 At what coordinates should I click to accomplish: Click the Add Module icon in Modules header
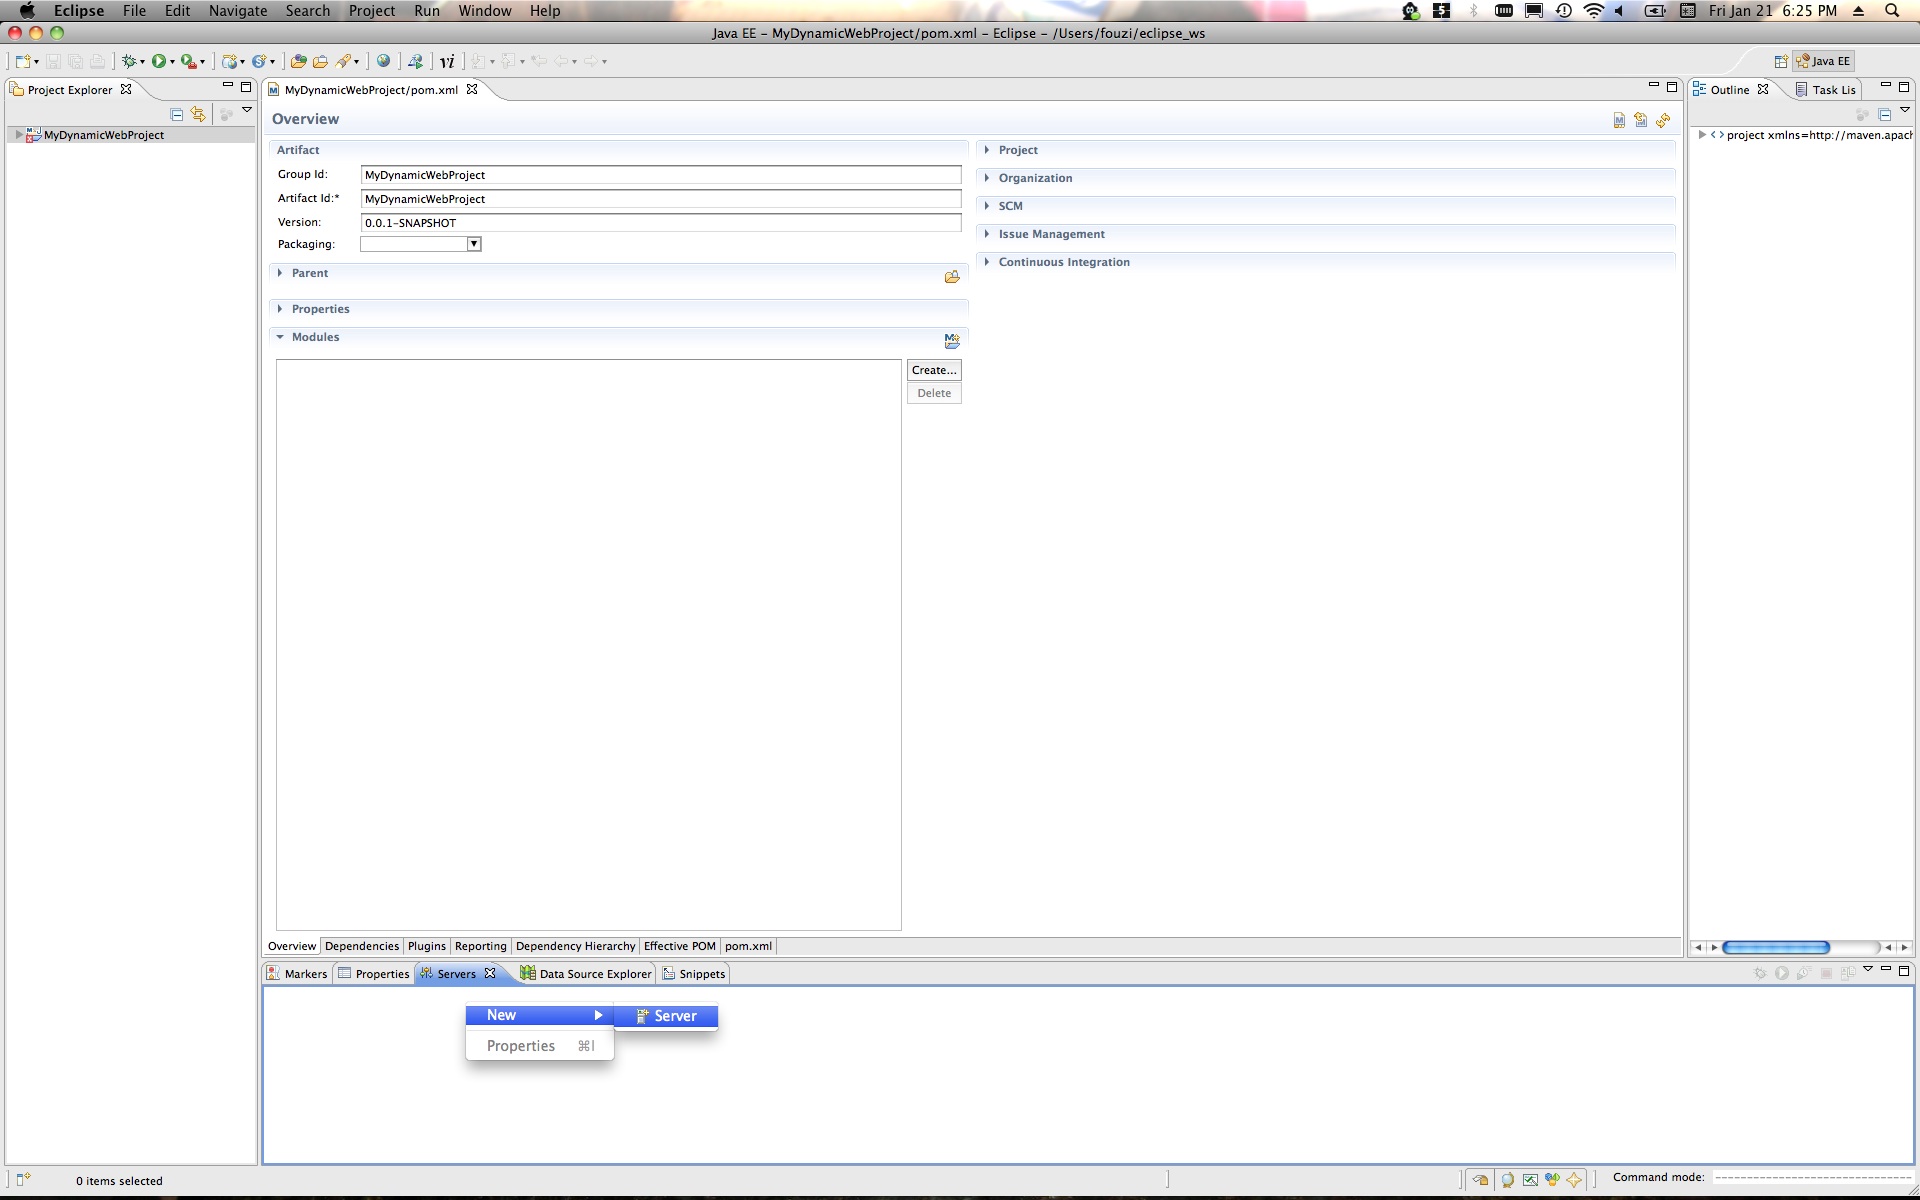(952, 341)
